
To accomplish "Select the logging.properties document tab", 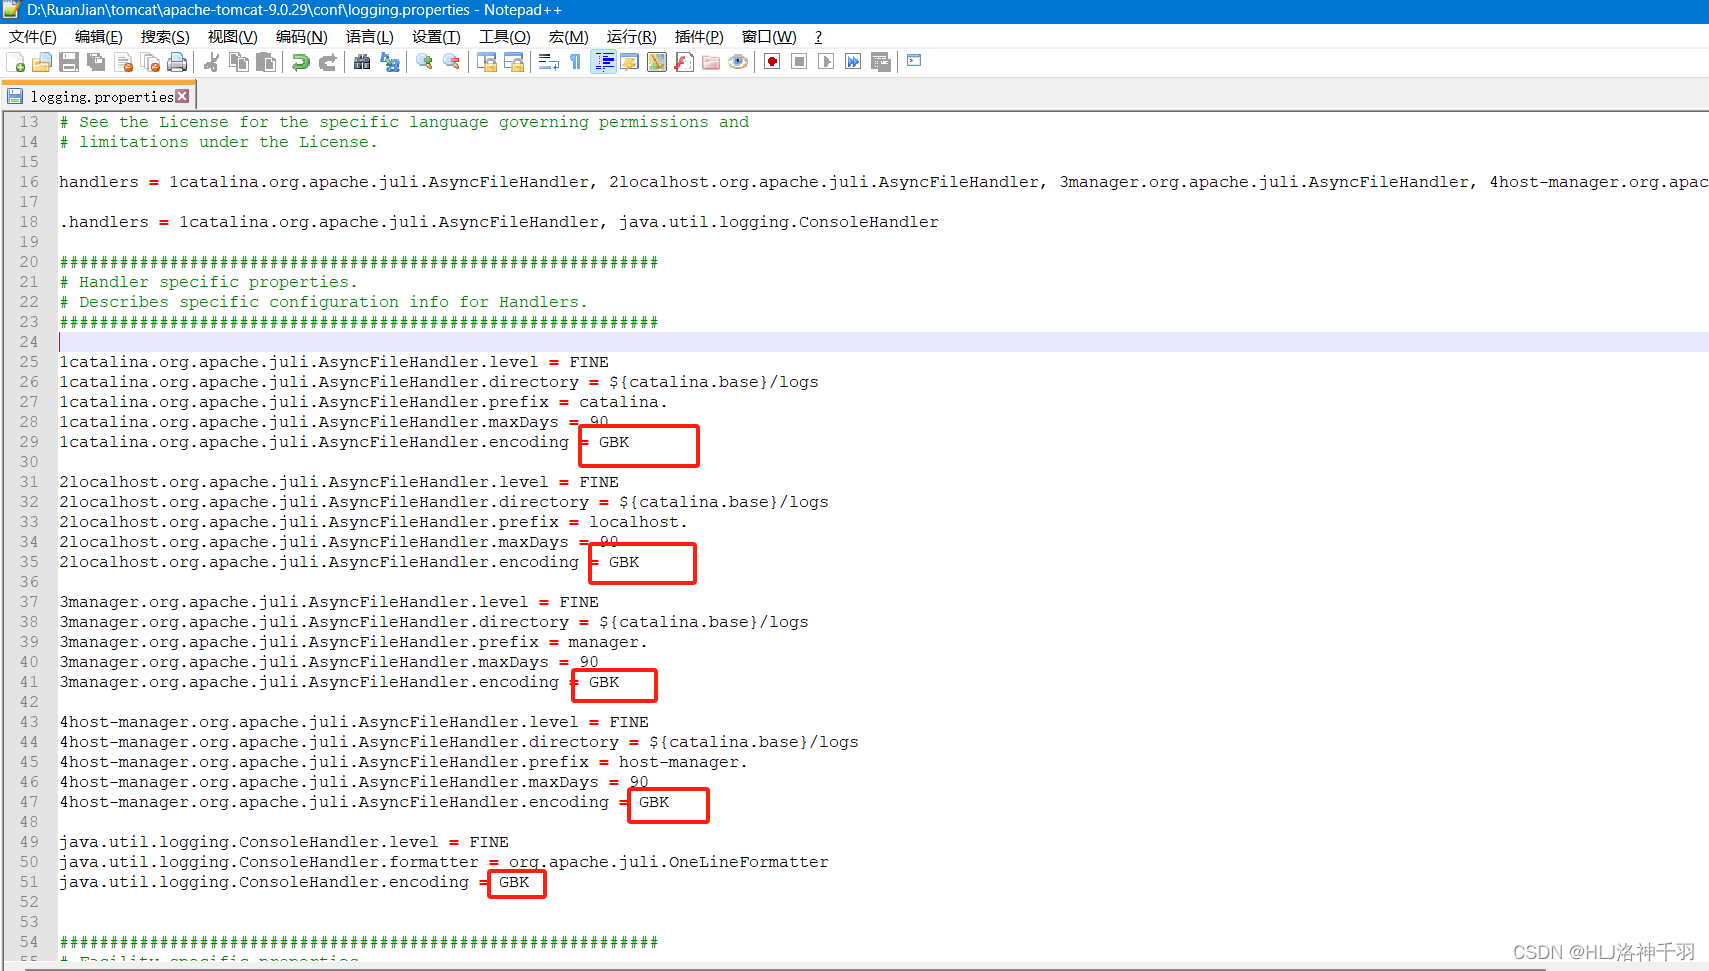I will tap(100, 96).
